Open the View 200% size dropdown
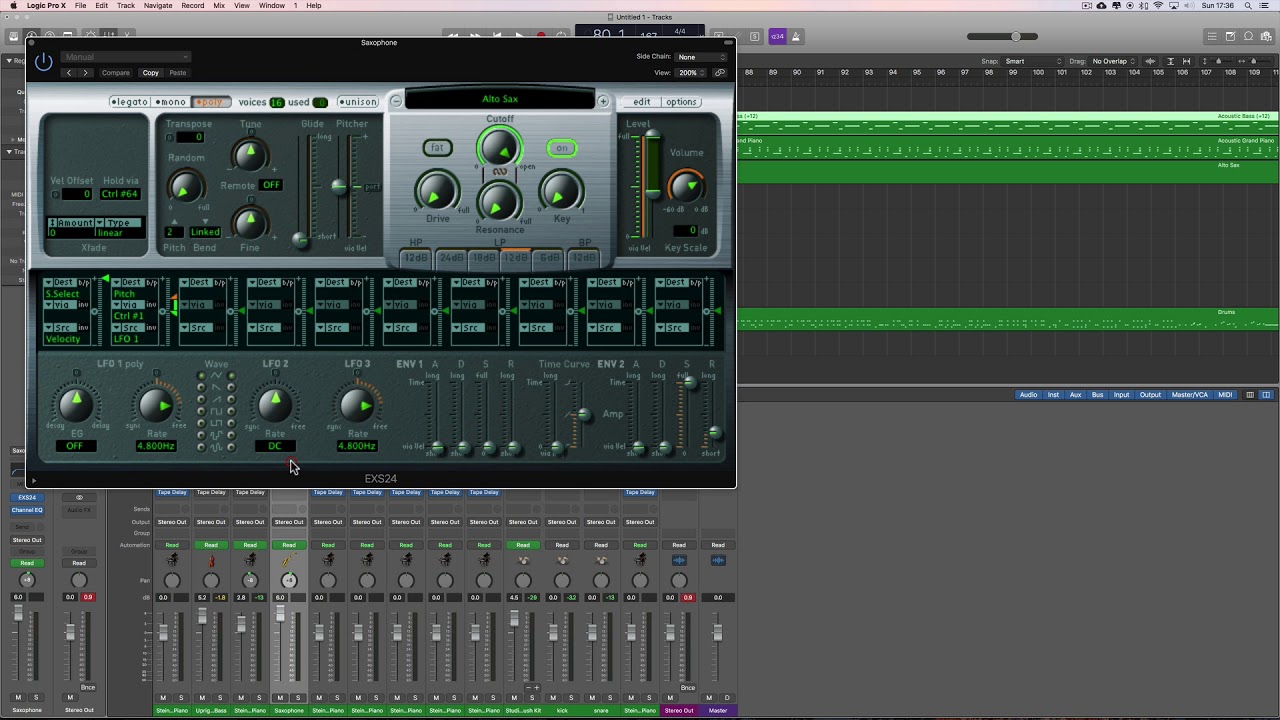1280x720 pixels. 690,73
